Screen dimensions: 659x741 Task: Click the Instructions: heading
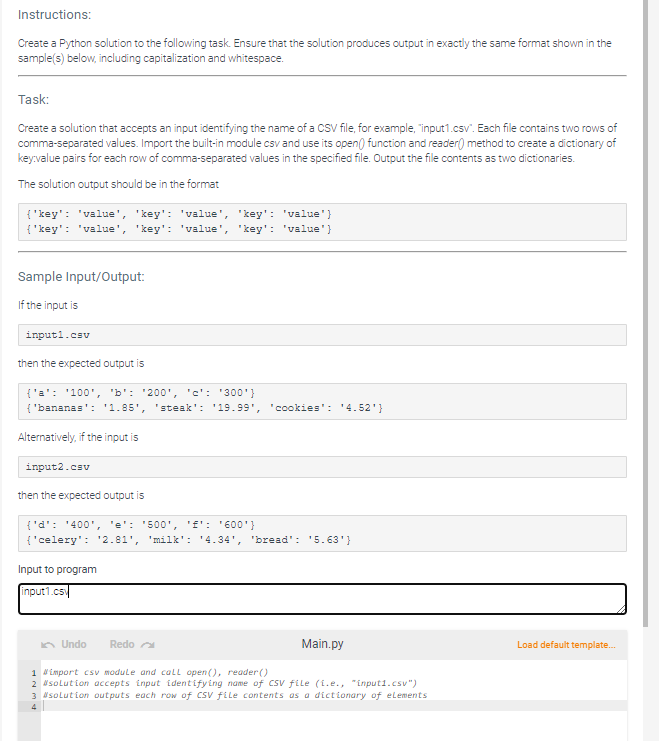pyautogui.click(x=54, y=15)
